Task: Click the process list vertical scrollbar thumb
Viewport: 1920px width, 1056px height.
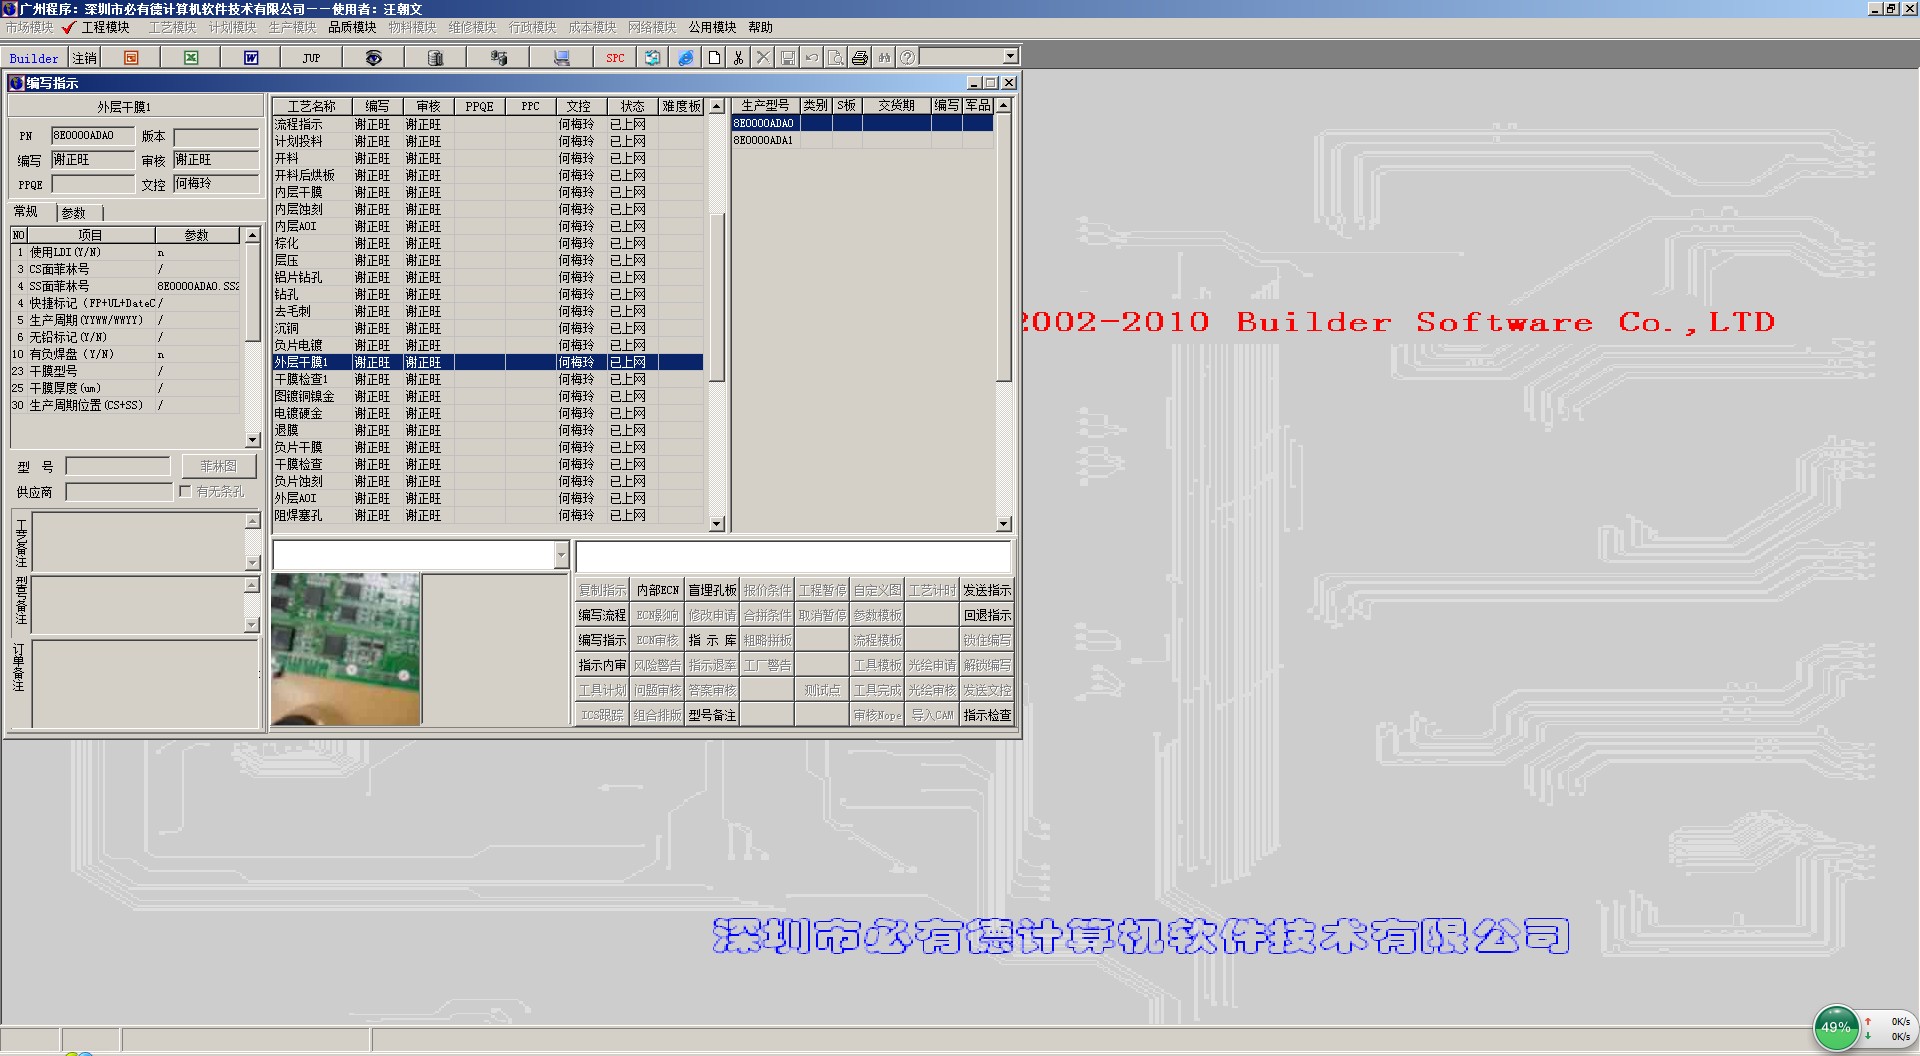Action: tap(716, 296)
